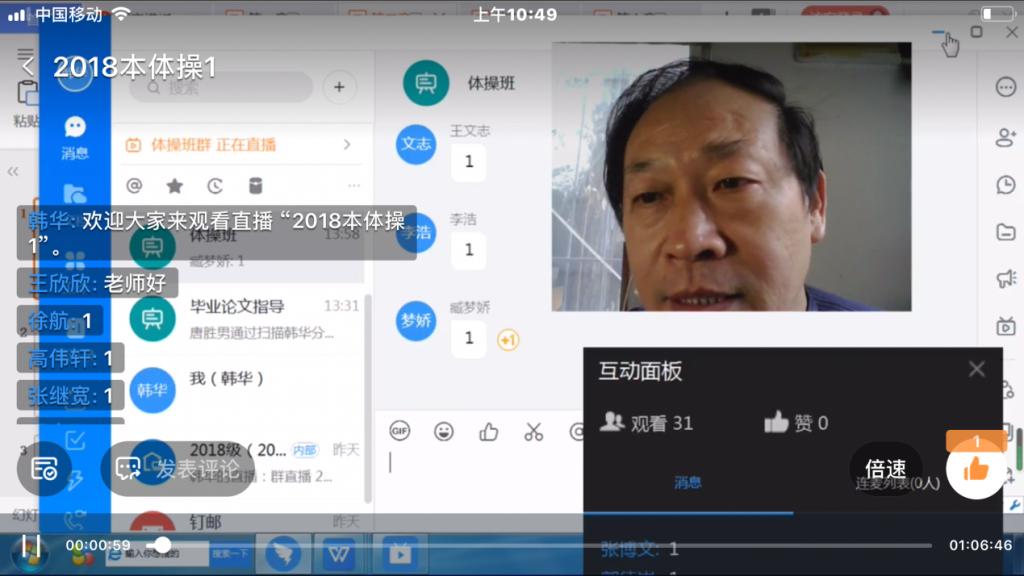Open the 倍速 playback speed option
The image size is (1024, 576).
coord(885,469)
